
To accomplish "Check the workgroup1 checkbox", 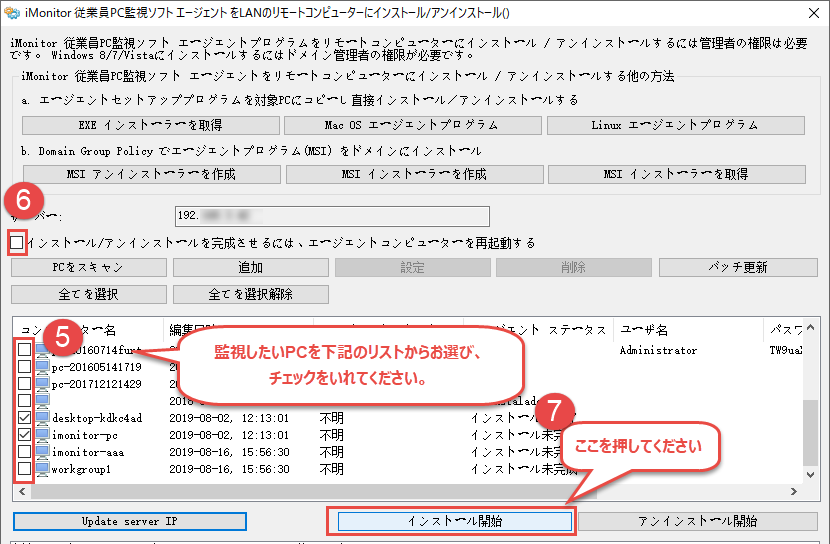I will [25, 469].
